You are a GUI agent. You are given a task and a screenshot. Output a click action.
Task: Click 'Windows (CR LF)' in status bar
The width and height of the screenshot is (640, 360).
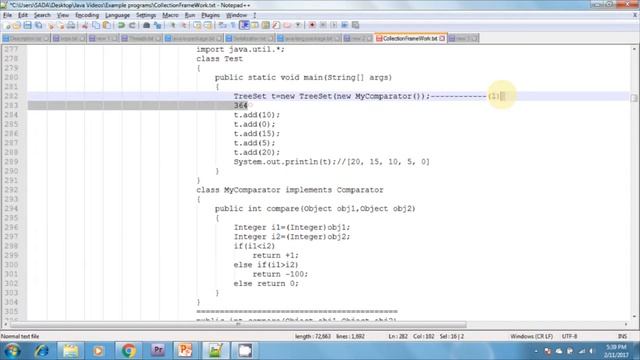click(531, 336)
